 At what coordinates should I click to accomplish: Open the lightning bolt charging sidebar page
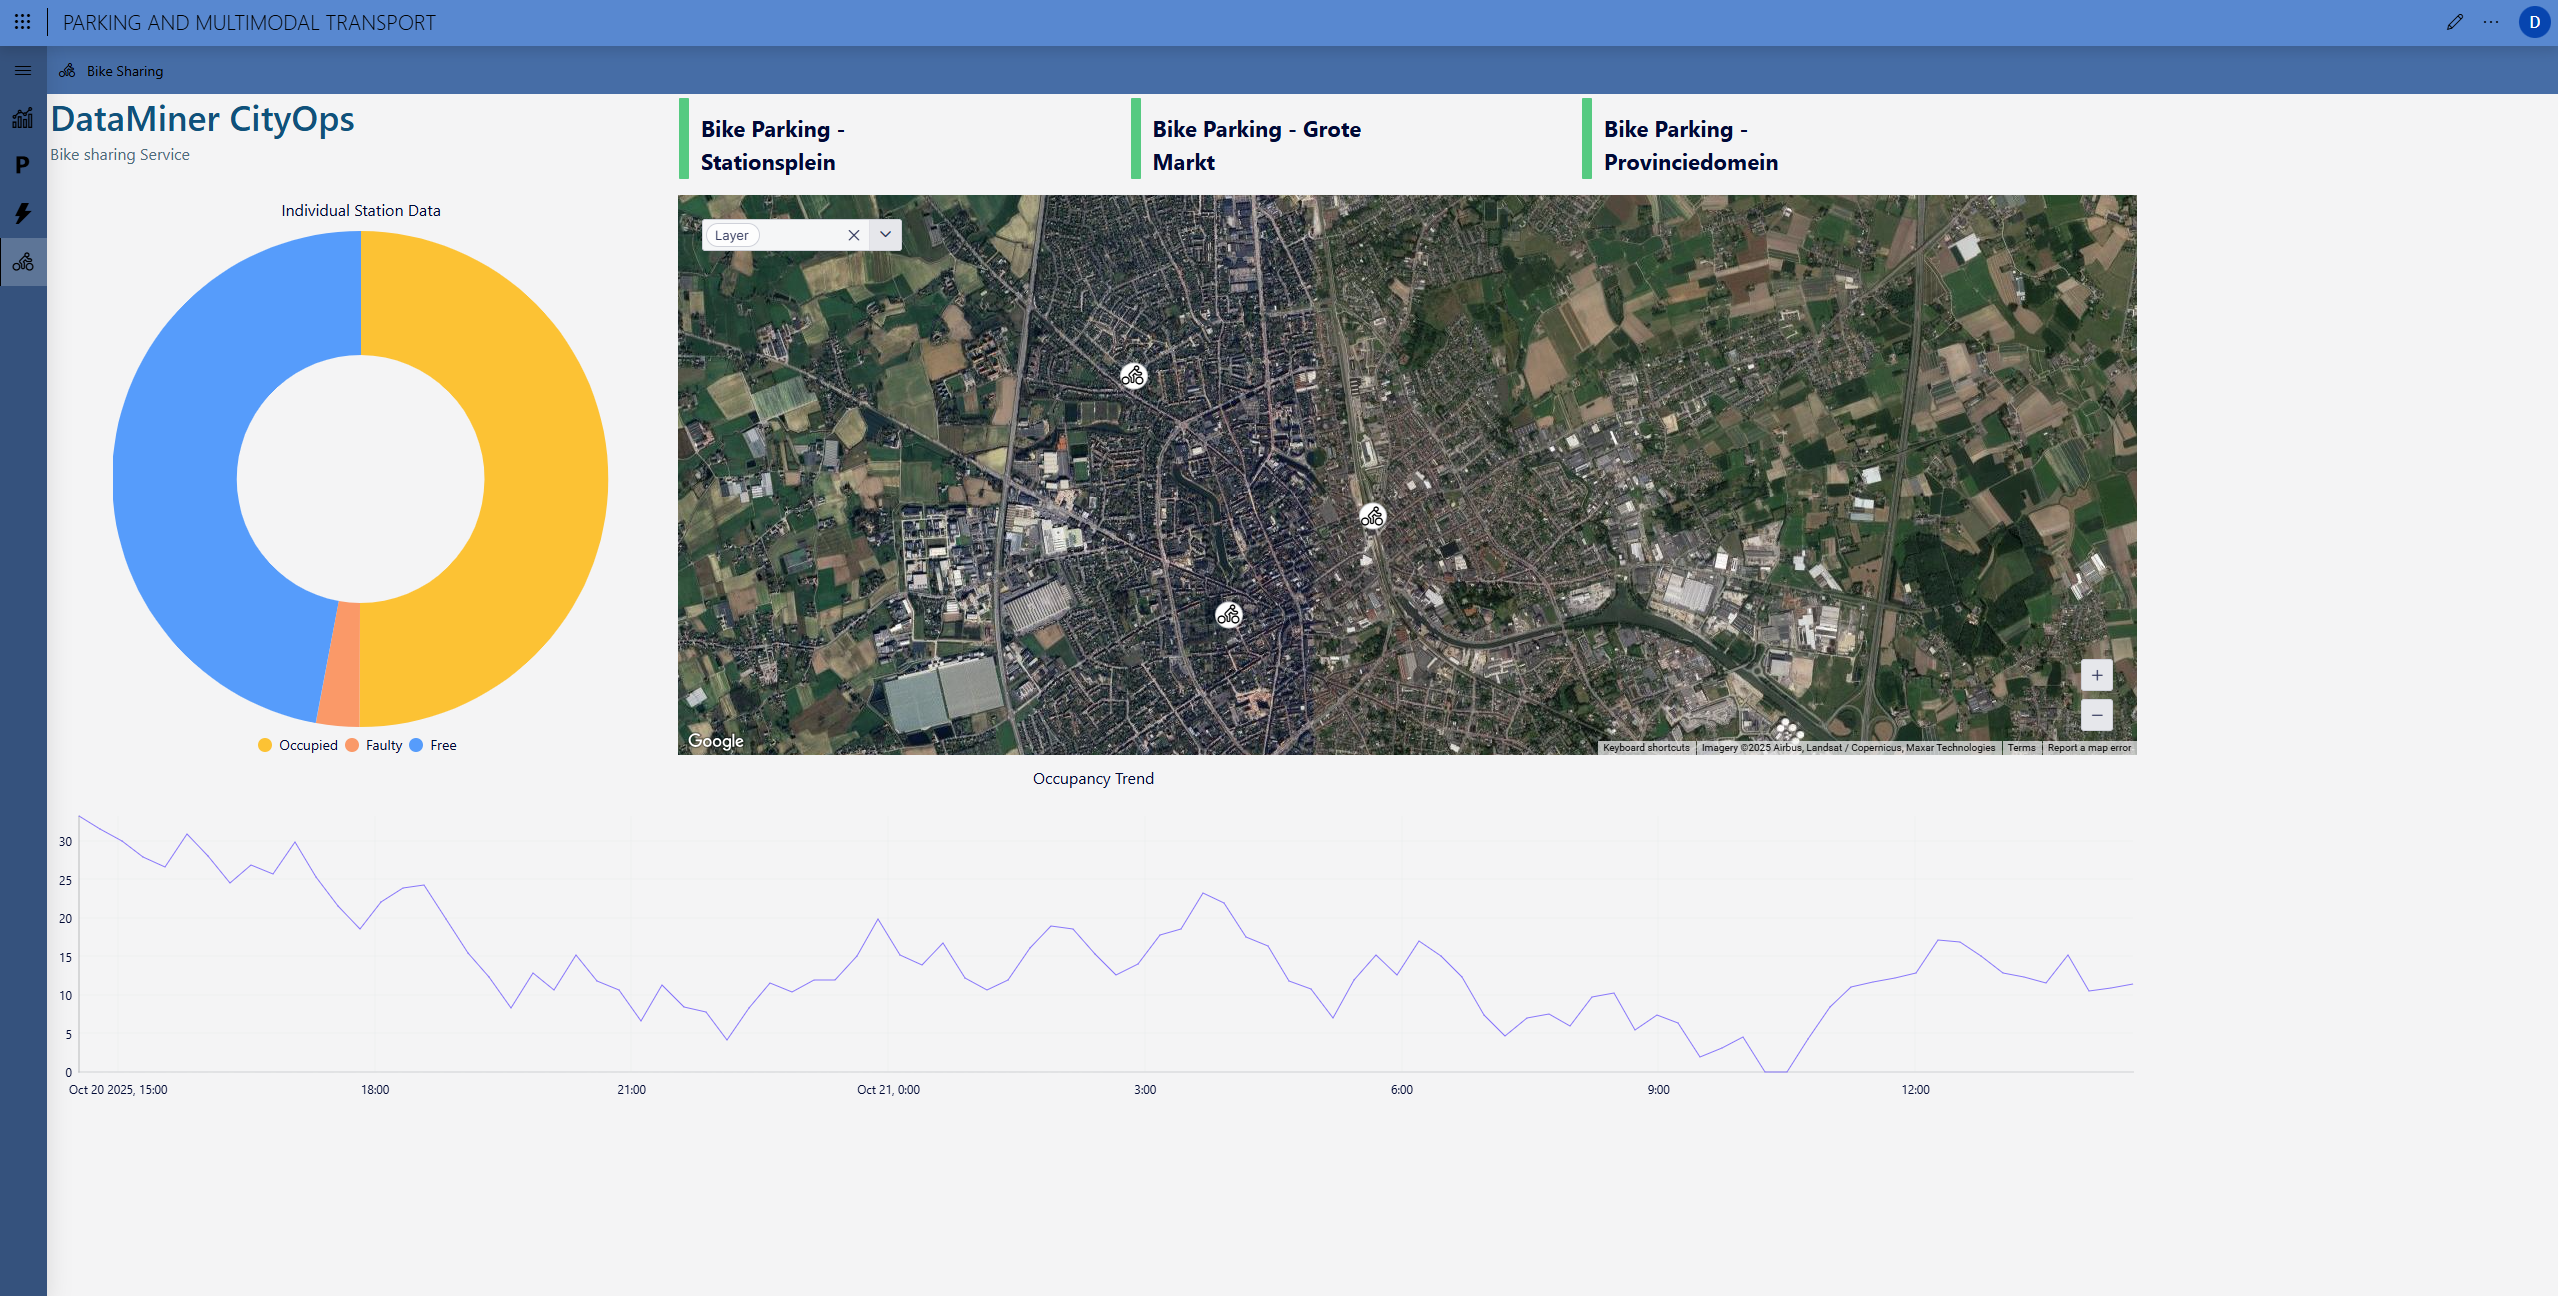[x=22, y=213]
